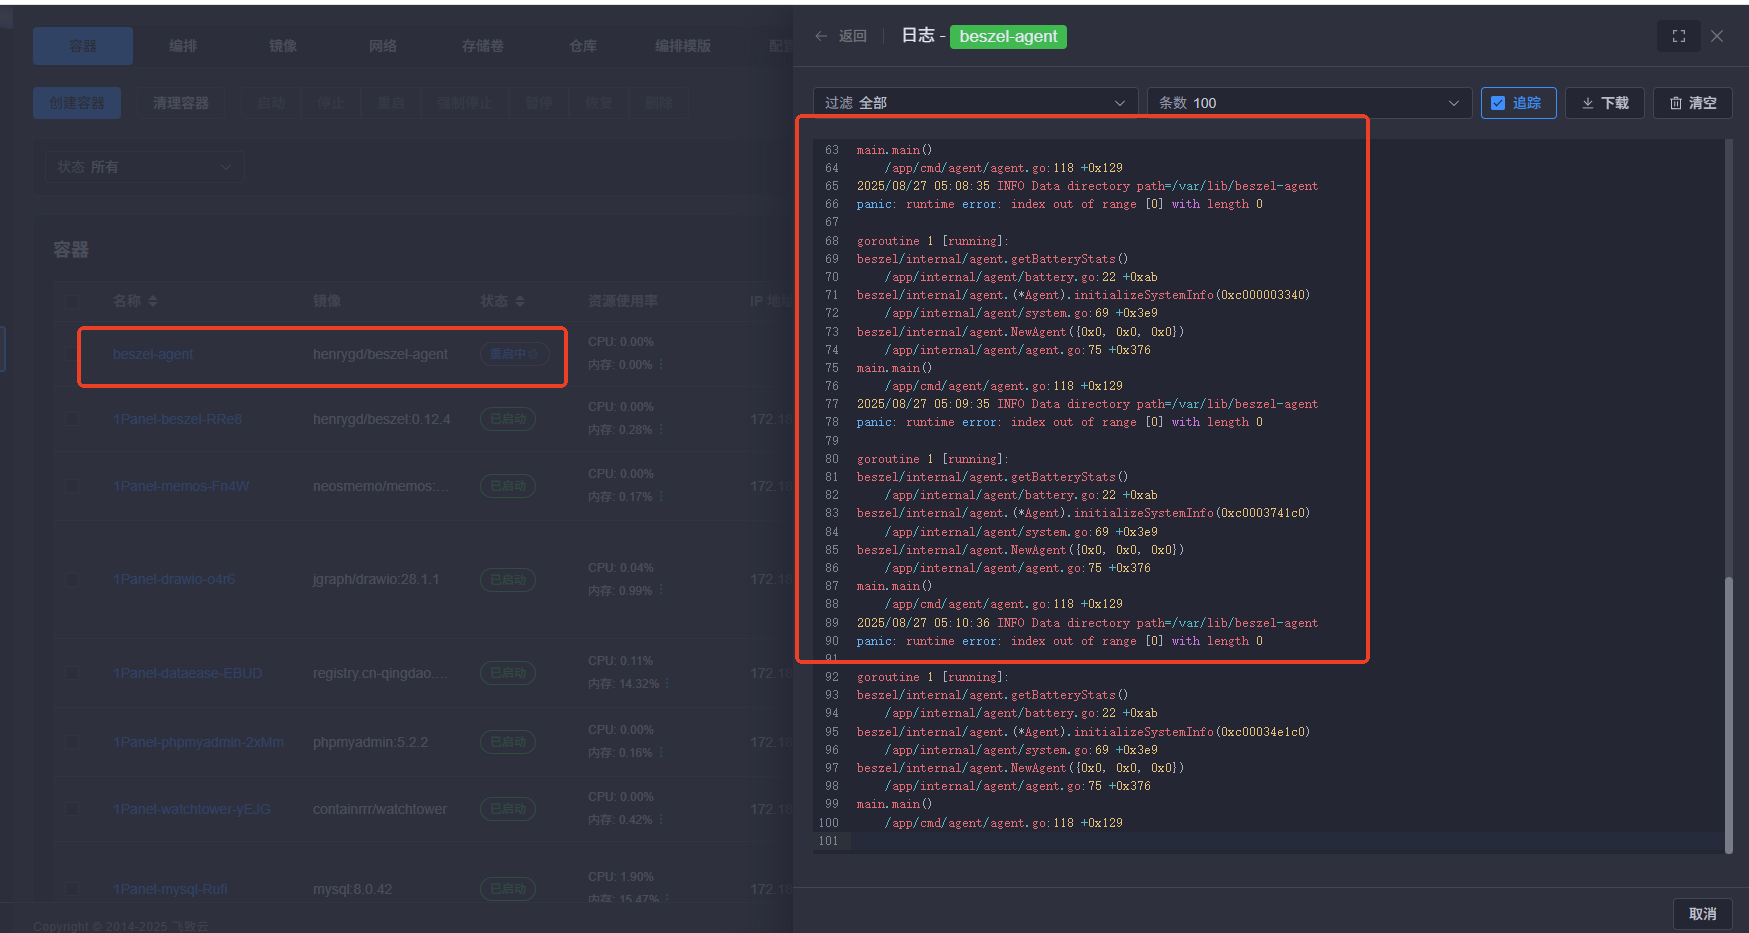Viewport: 1749px width, 933px height.
Task: Click 已启动 status badge of 1Panel-watchtower-yEJG
Action: click(x=508, y=809)
